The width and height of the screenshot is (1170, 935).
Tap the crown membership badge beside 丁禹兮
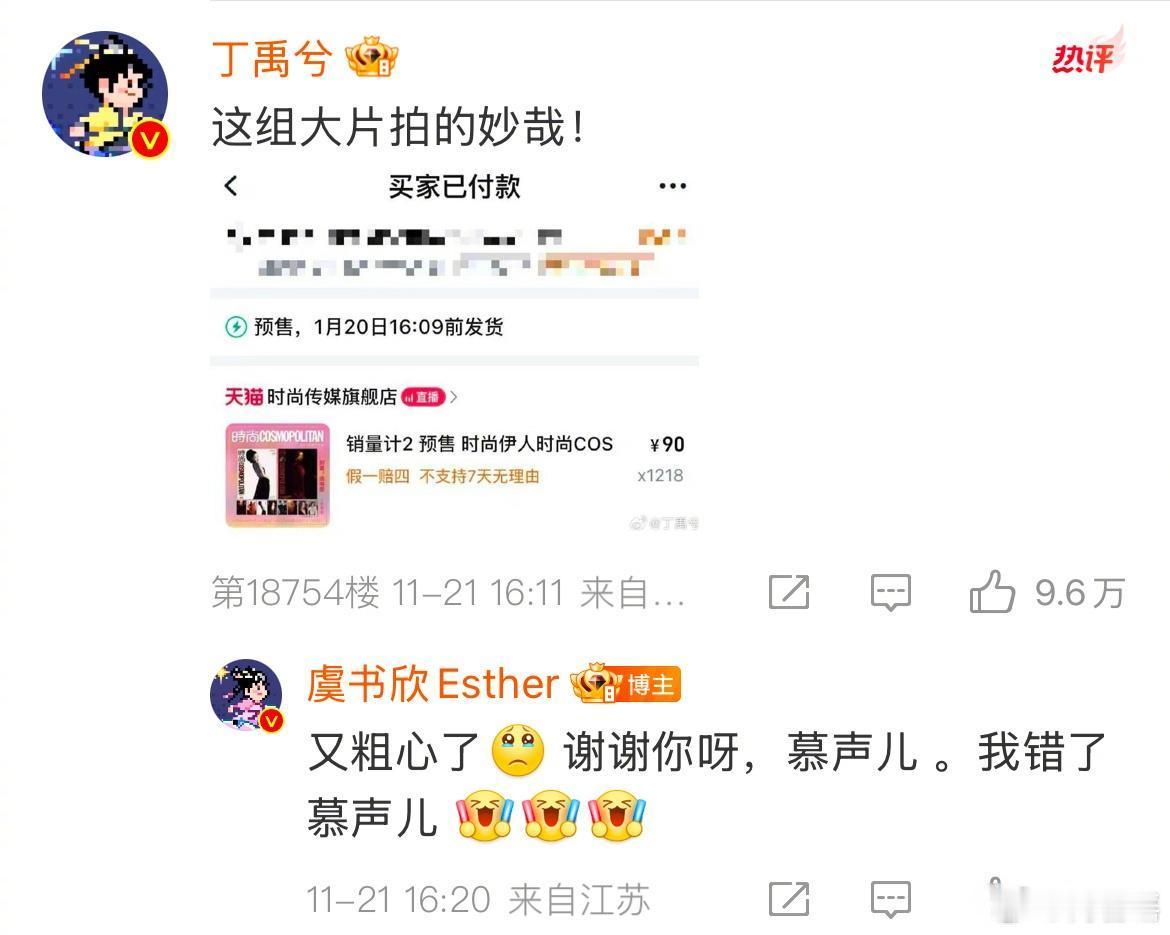click(372, 57)
